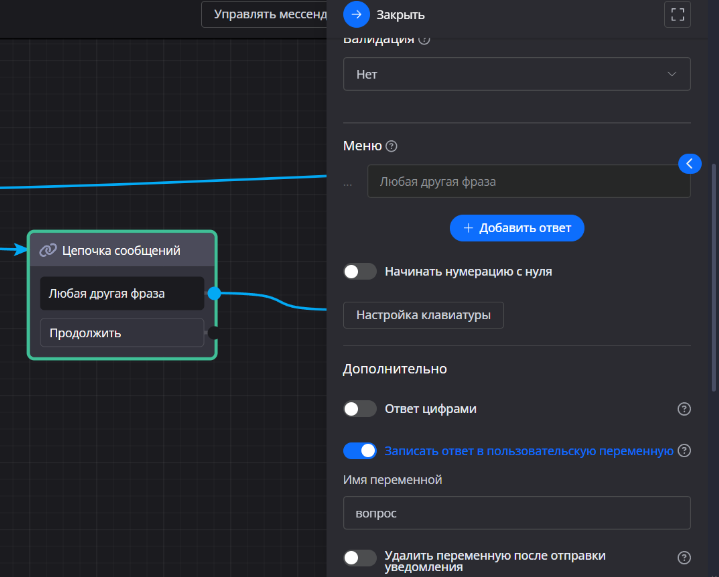Collapse panel with blue chevron arrow
Viewport: 719px width, 577px height.
(689, 163)
